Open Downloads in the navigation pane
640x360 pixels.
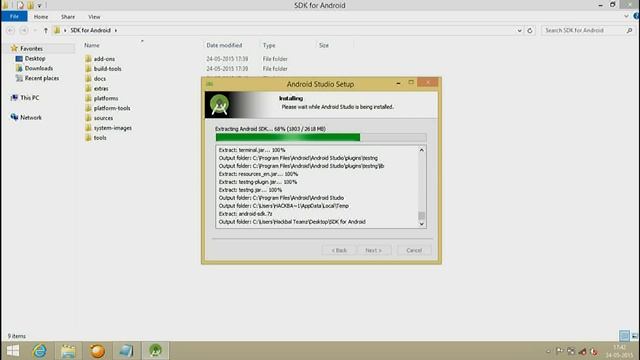pos(34,68)
